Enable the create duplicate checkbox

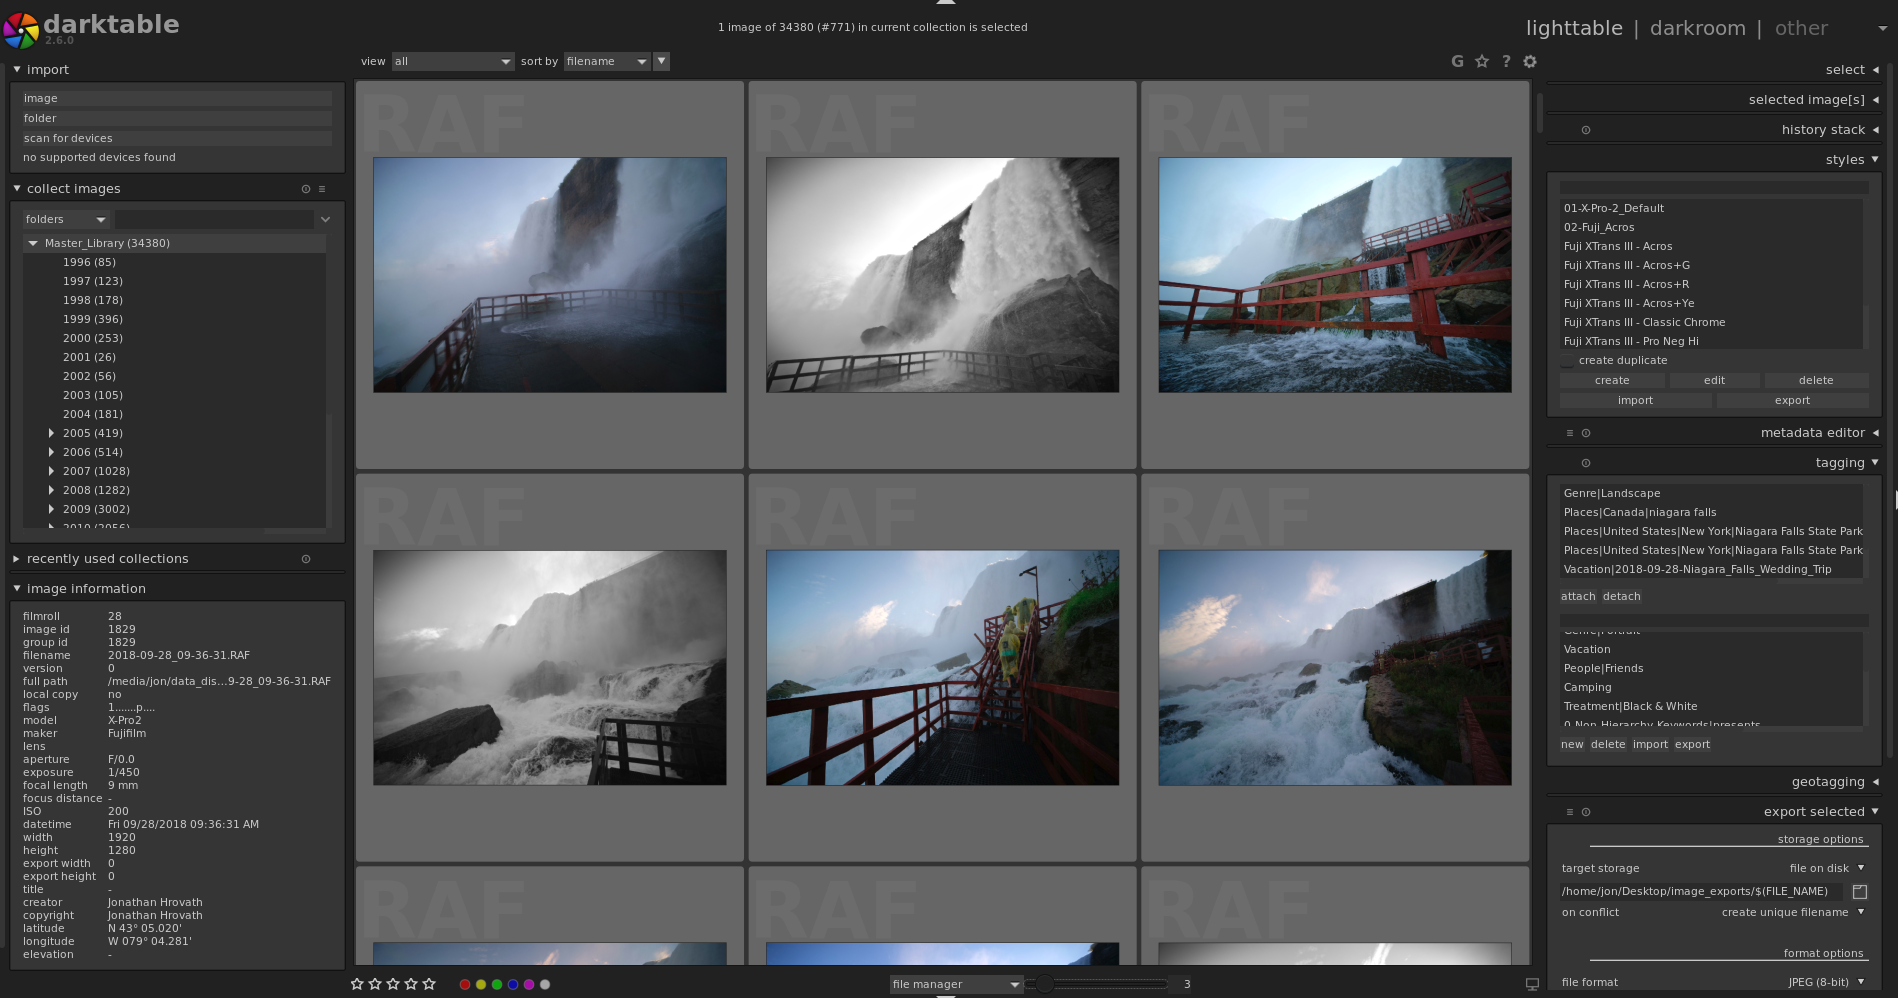coord(1567,361)
